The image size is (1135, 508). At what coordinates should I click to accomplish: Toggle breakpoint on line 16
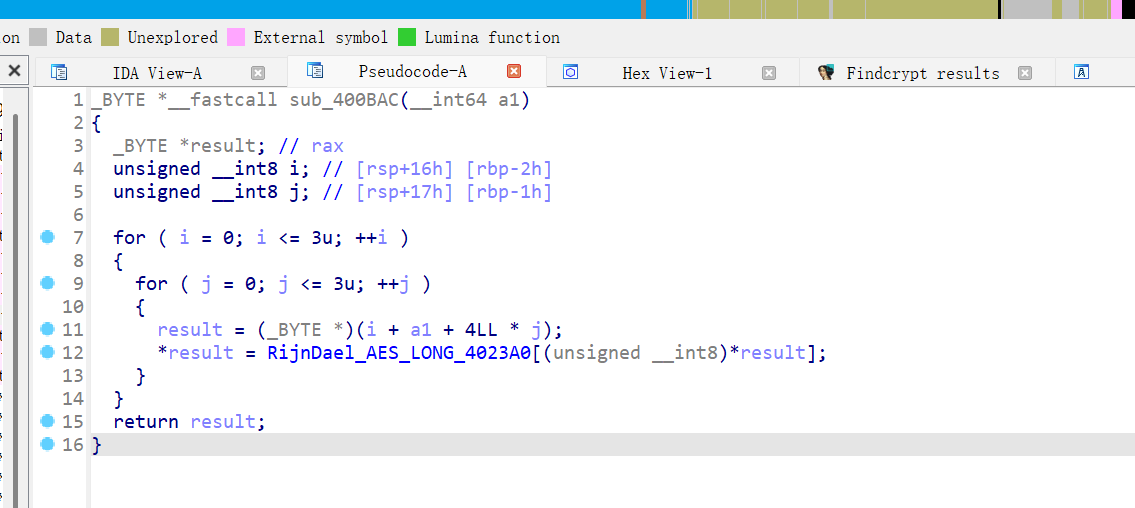point(48,444)
